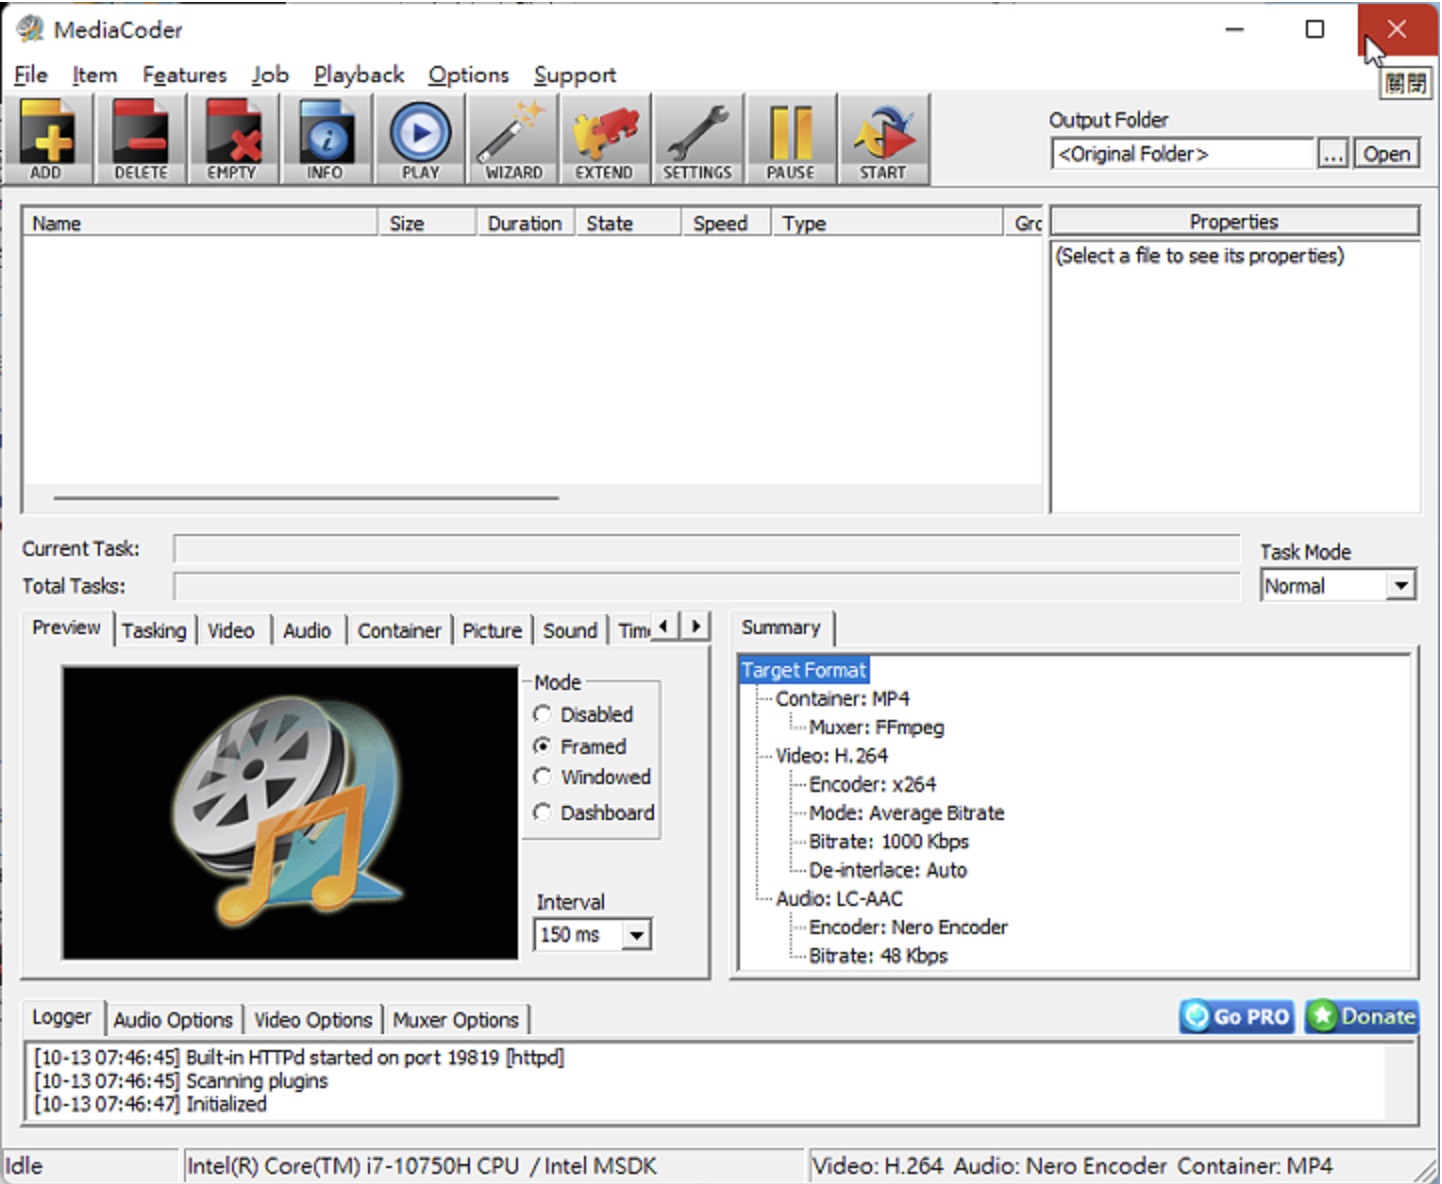1442x1184 pixels.
Task: Select the Preview tab
Action: (66, 628)
